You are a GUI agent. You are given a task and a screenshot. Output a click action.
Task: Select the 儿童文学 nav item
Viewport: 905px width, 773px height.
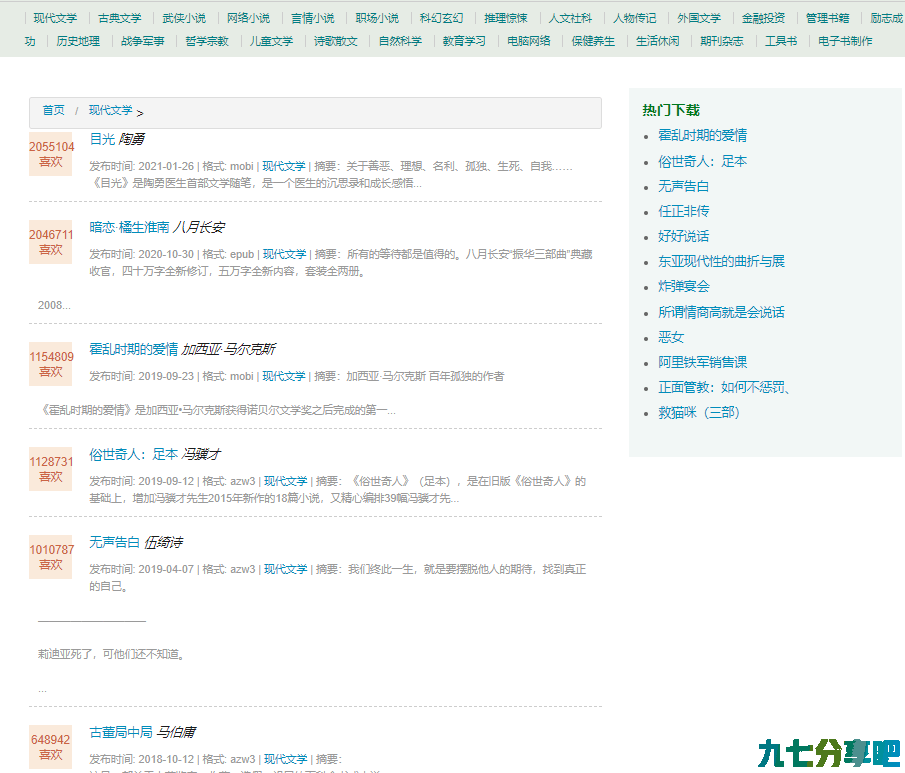pyautogui.click(x=271, y=41)
